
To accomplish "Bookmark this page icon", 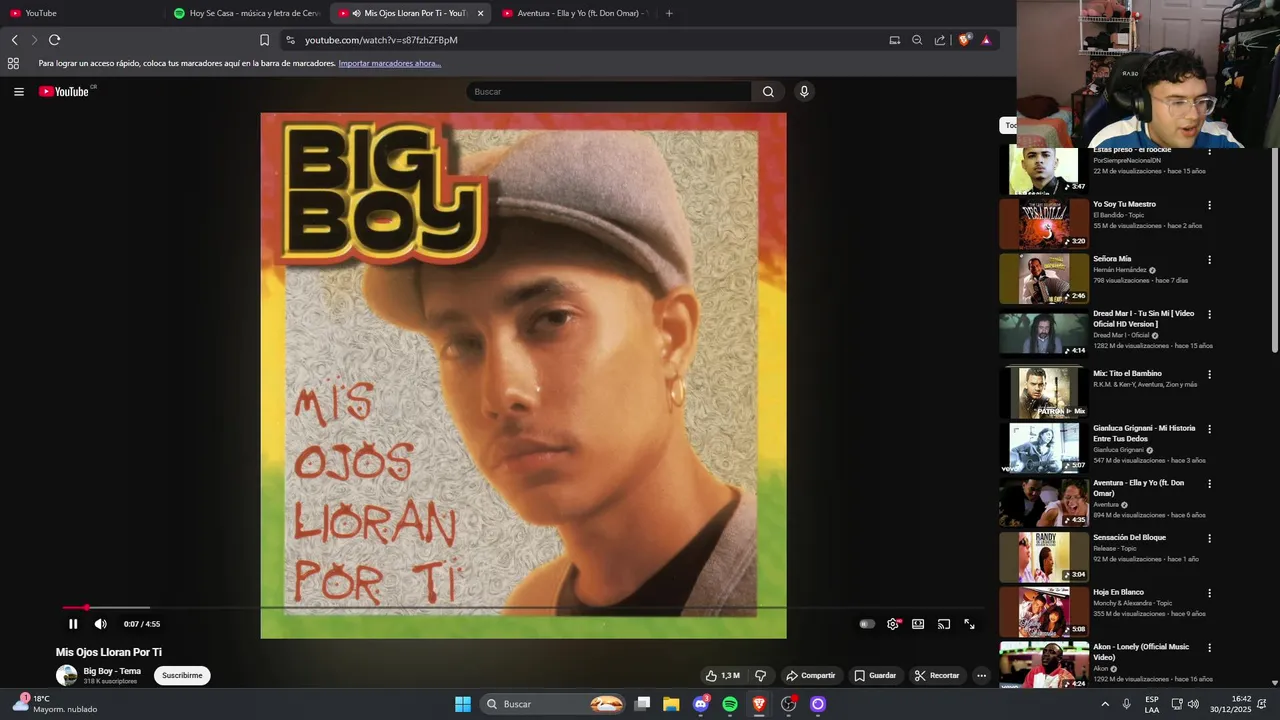I will [264, 40].
